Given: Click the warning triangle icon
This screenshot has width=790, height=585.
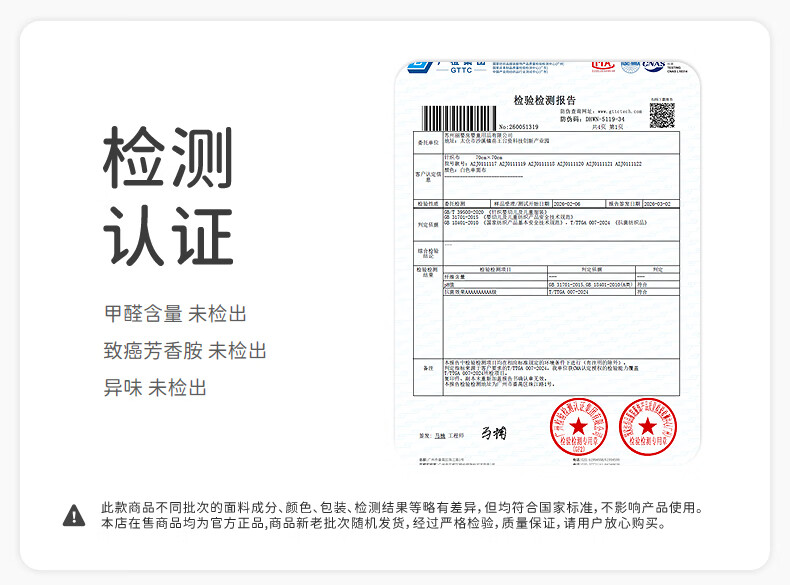Looking at the screenshot, I should pos(74,515).
